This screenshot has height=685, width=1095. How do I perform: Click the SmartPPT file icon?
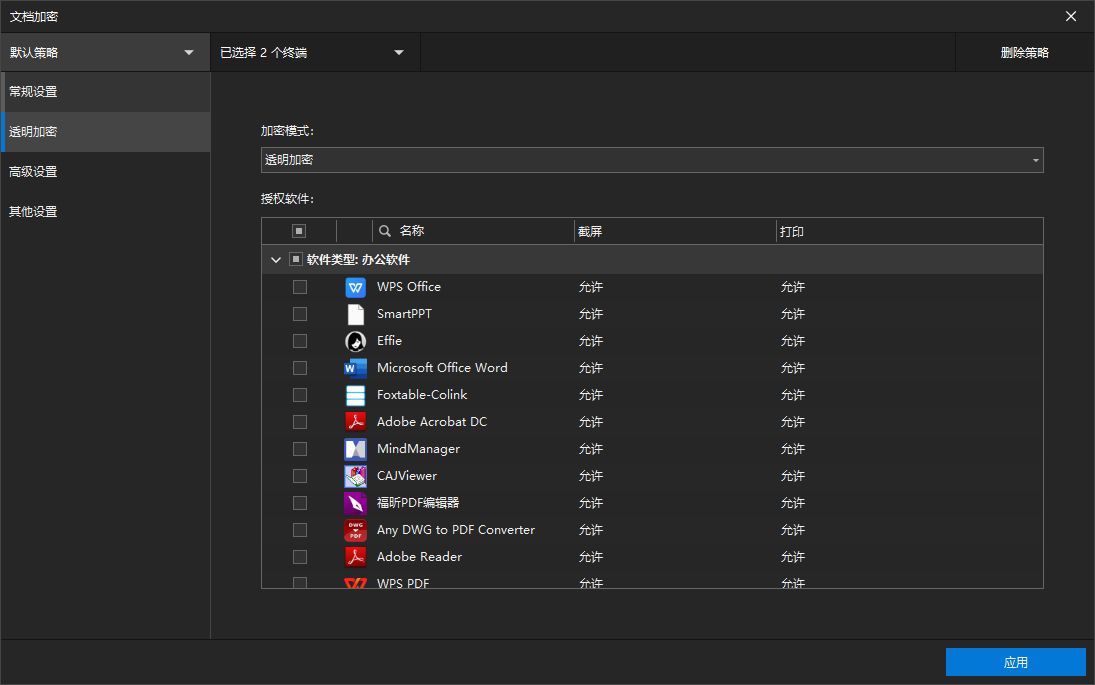(x=355, y=314)
